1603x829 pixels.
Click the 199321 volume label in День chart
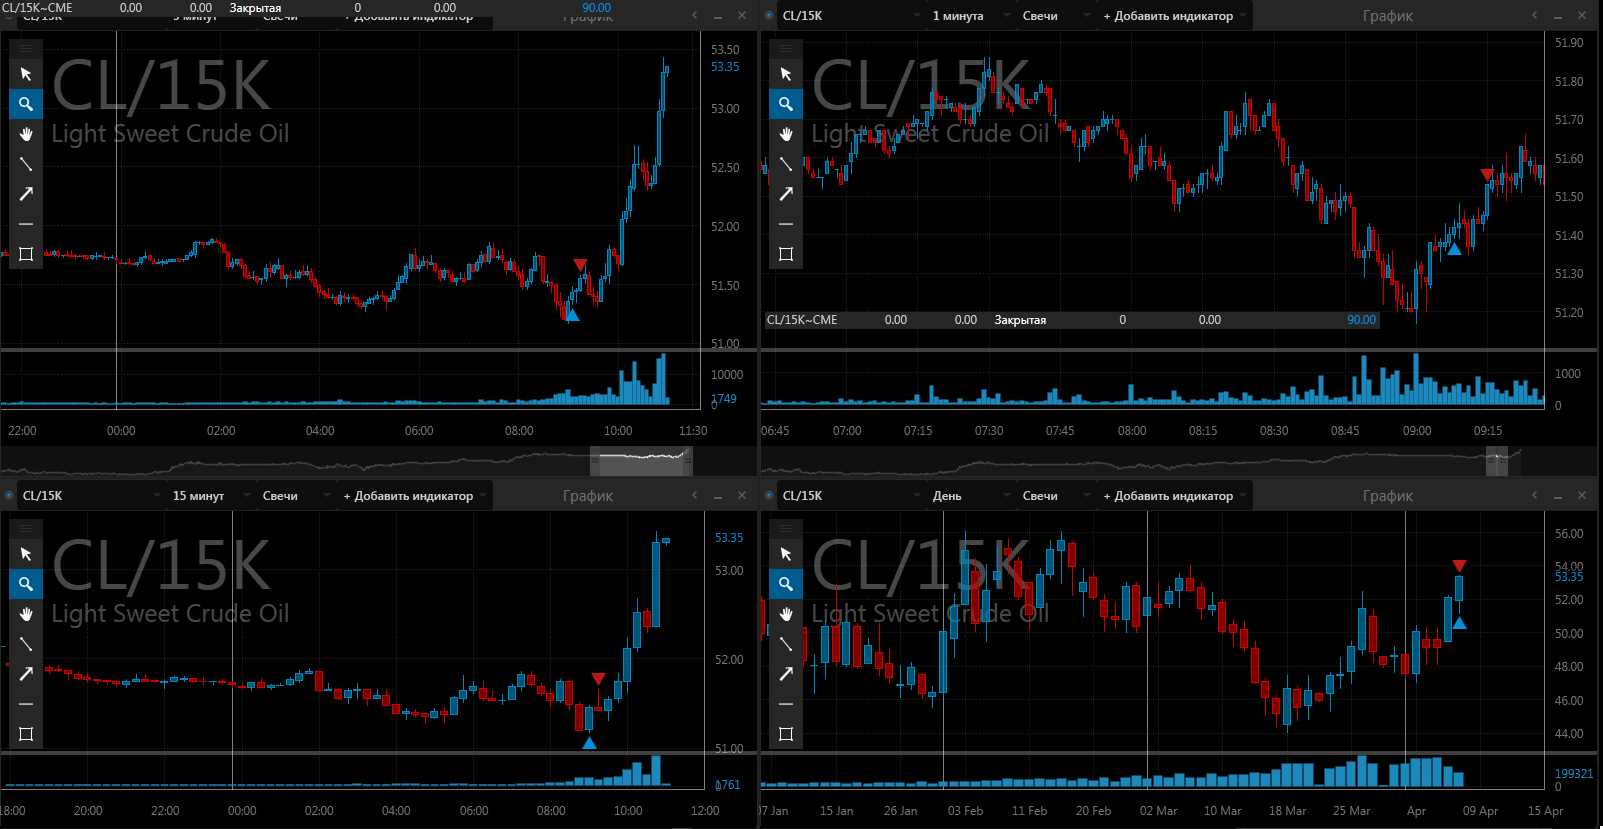pos(1574,774)
